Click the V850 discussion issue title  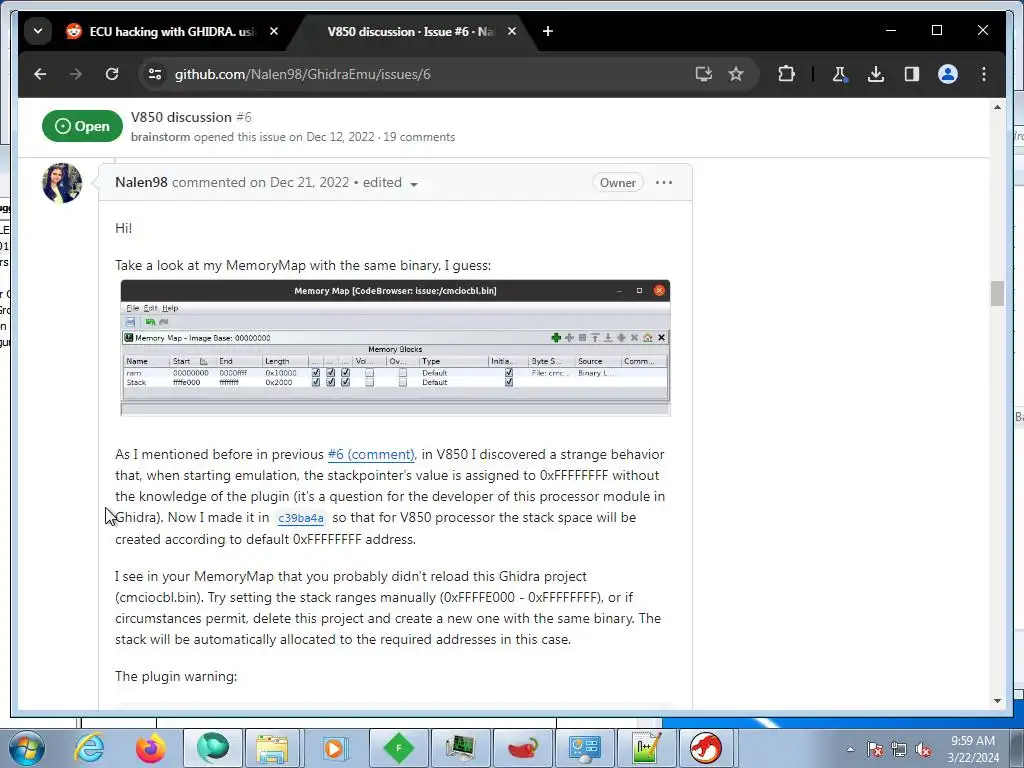click(181, 118)
